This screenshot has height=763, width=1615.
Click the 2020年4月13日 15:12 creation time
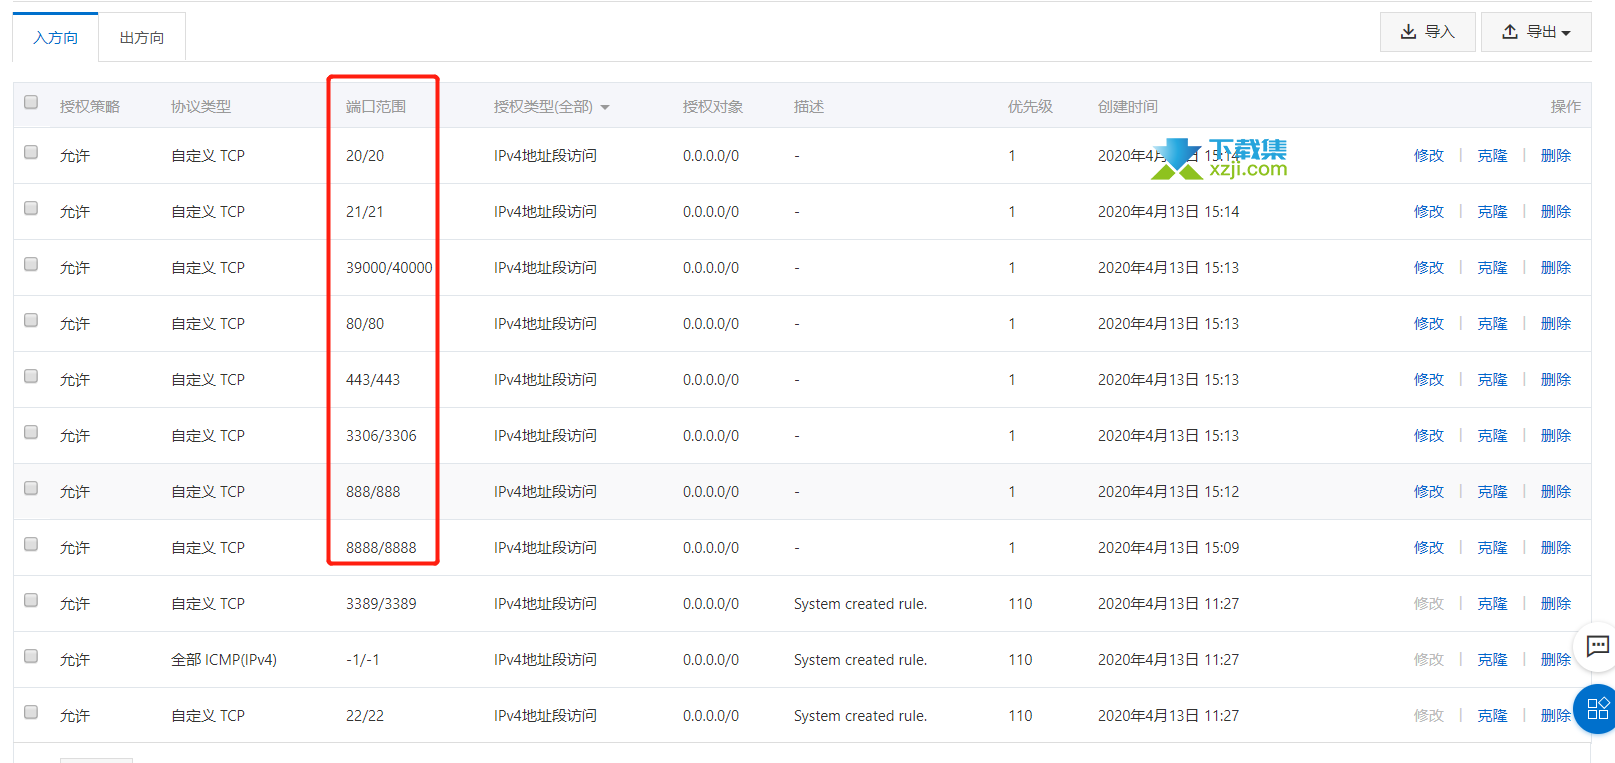coord(1168,492)
